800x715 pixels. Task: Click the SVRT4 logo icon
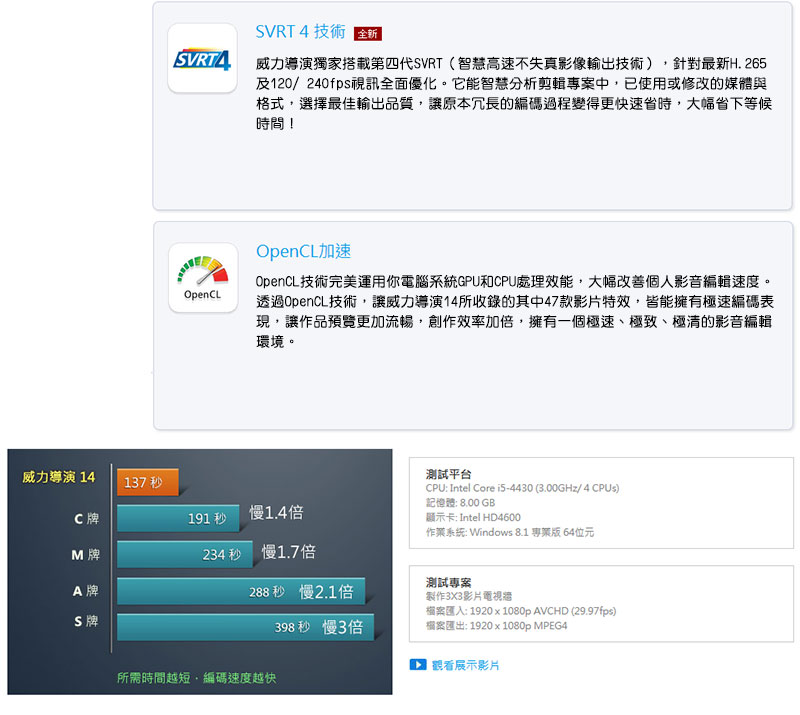point(203,58)
